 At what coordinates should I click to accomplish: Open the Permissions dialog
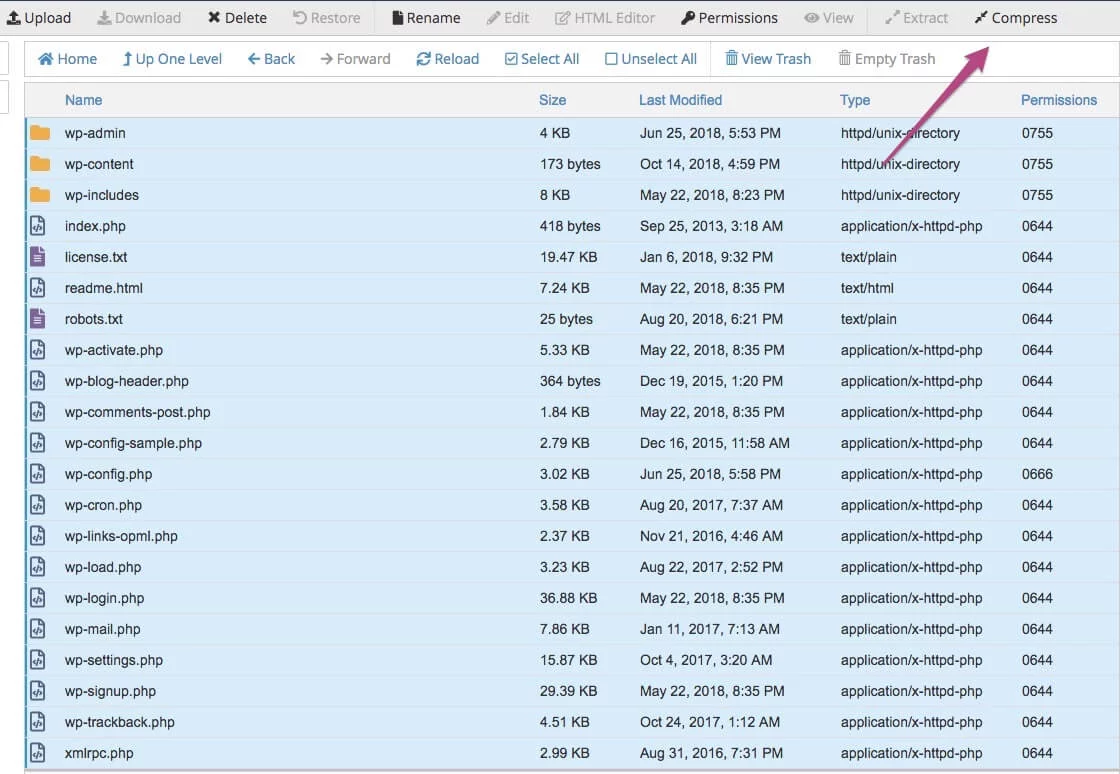tap(729, 18)
